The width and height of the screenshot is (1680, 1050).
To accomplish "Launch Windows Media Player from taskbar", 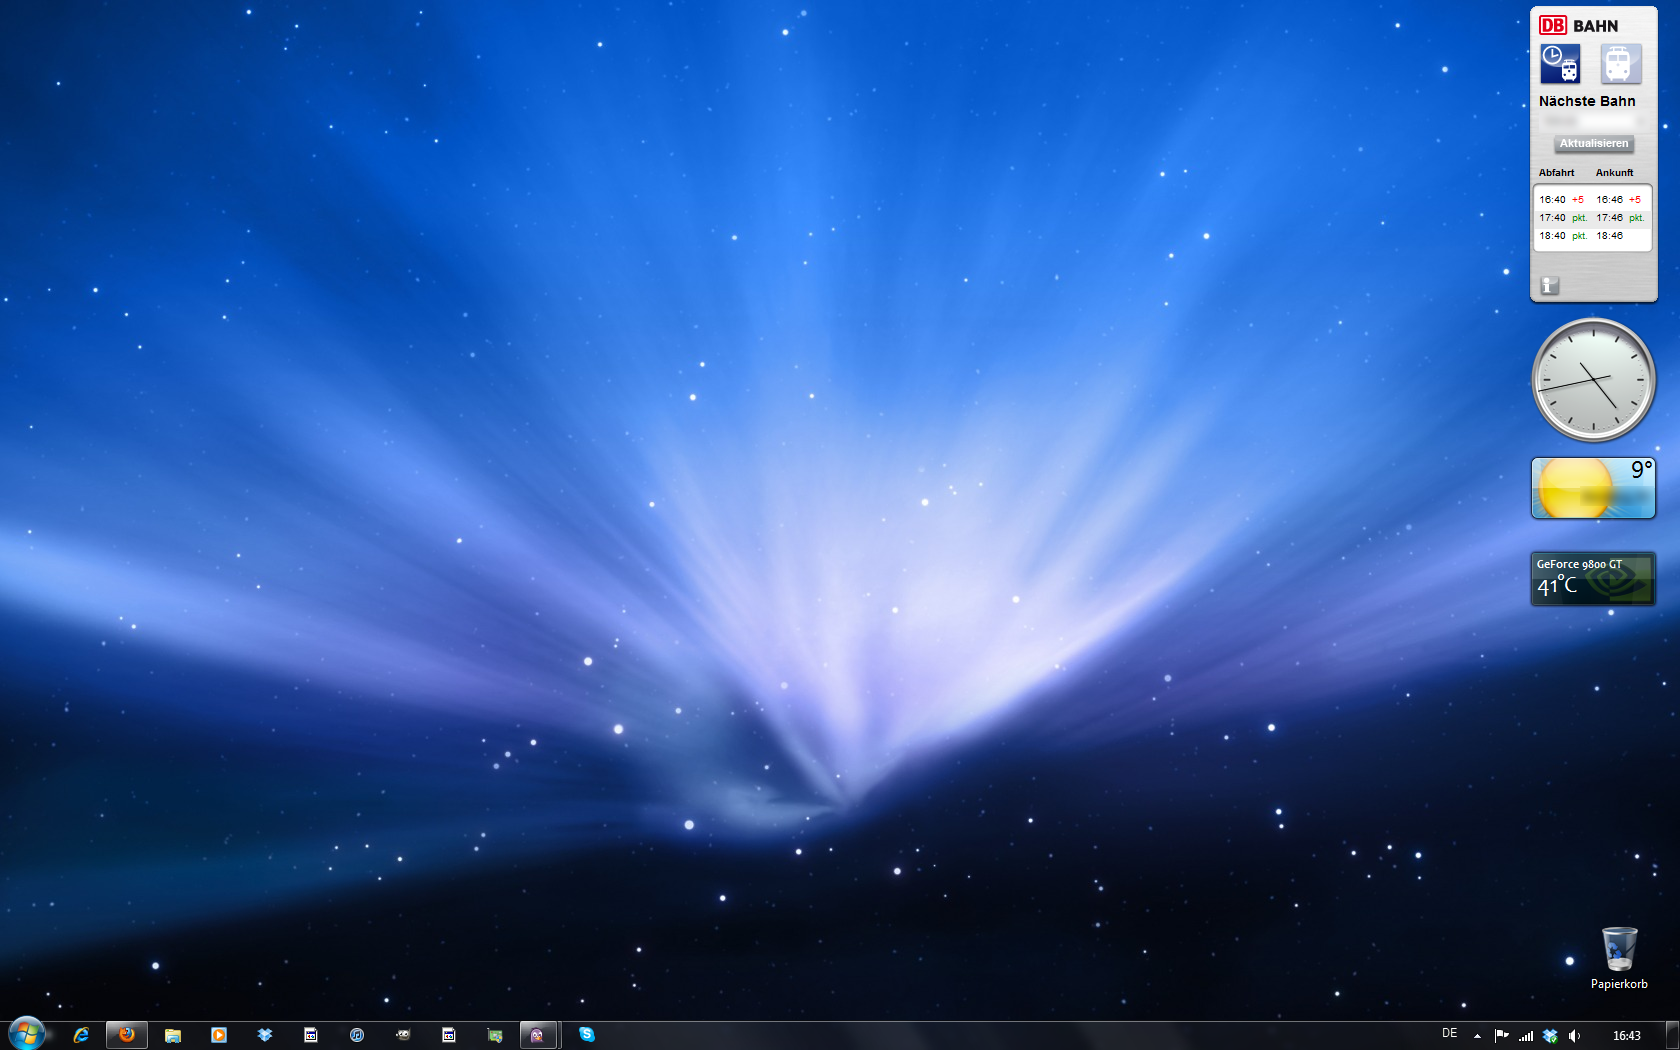I will pos(219,1035).
